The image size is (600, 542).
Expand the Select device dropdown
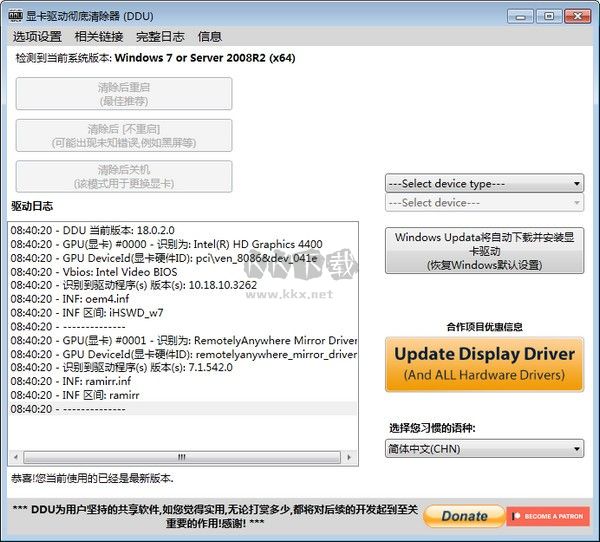tap(484, 202)
